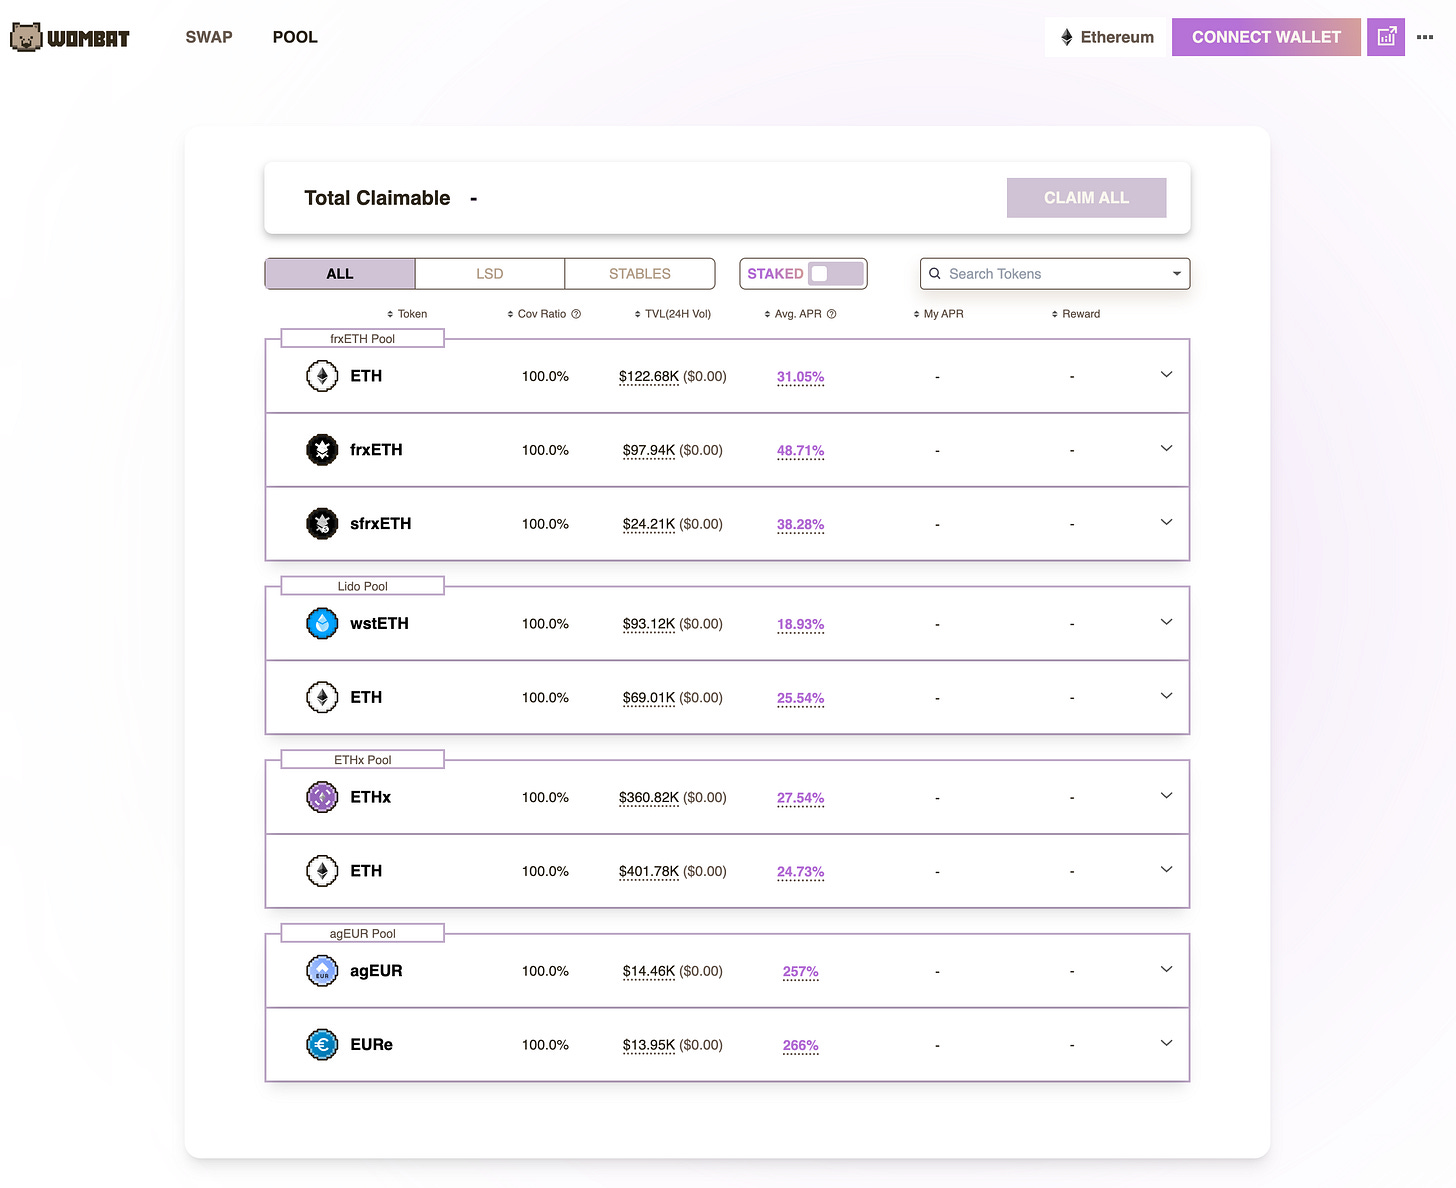The height and width of the screenshot is (1188, 1456).
Task: Open the three-dot more menu
Action: 1425,37
